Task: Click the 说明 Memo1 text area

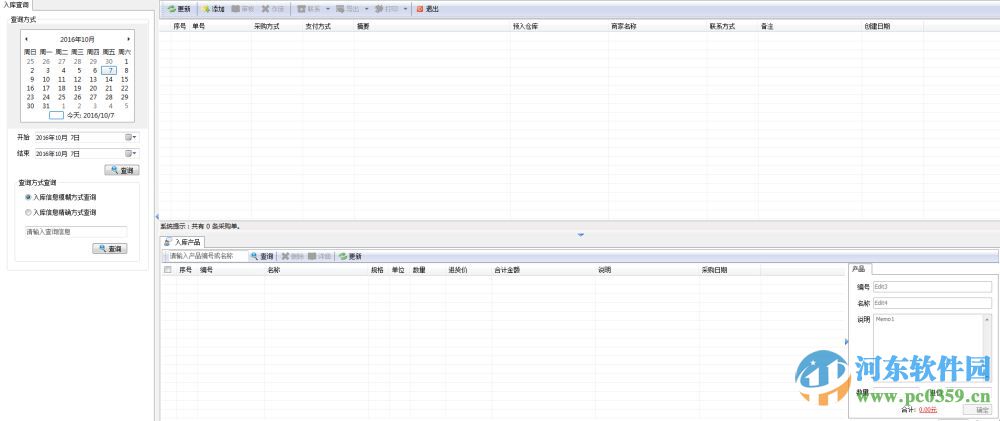Action: (x=932, y=350)
